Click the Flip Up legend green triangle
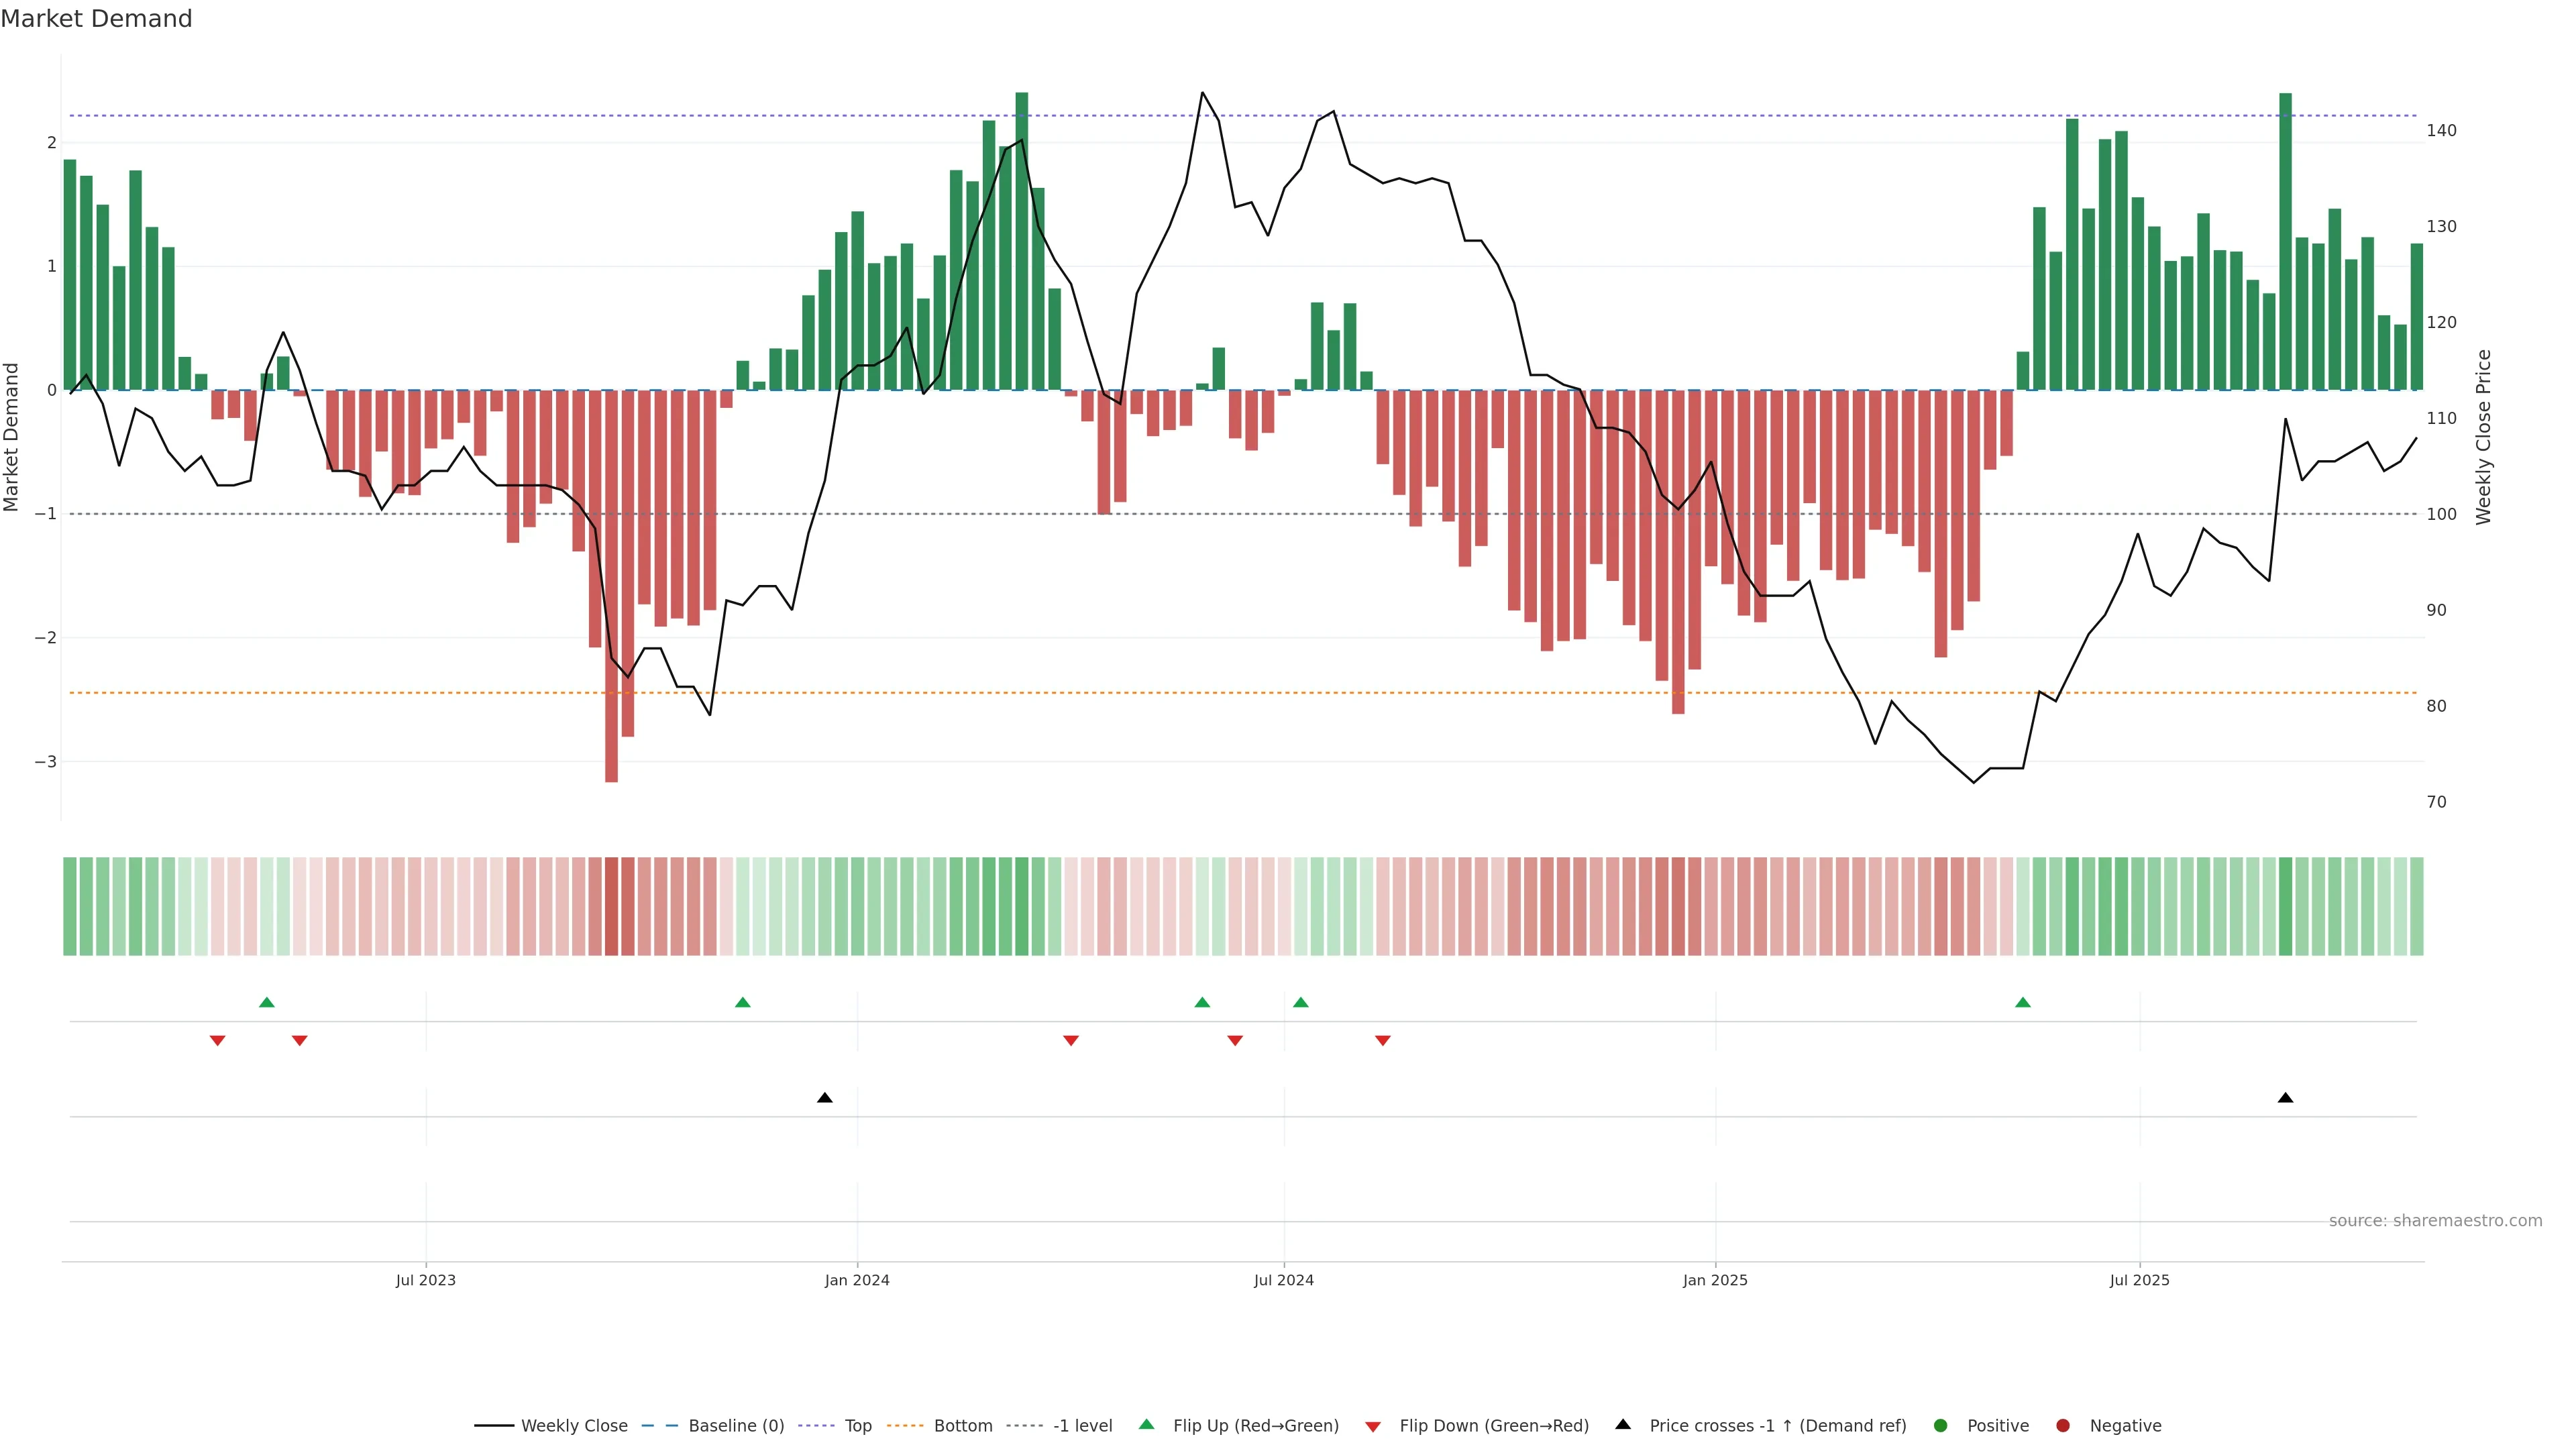The width and height of the screenshot is (2576, 1449). pyautogui.click(x=1146, y=1424)
